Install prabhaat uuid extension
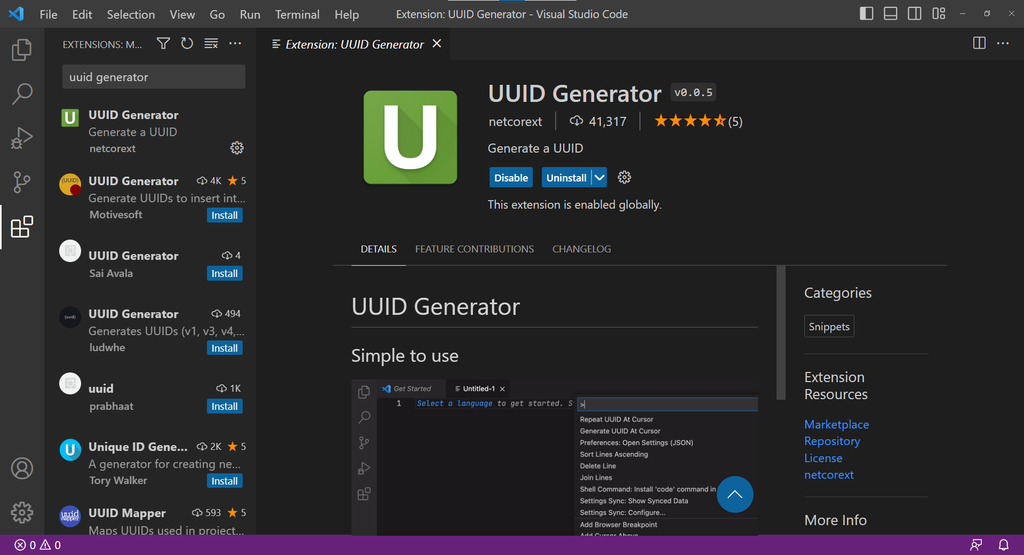 pos(225,406)
